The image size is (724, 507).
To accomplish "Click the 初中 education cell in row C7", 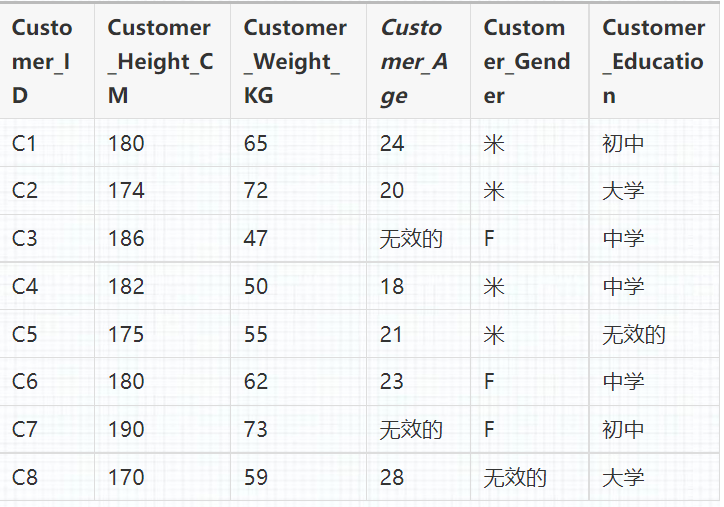I will coord(623,430).
